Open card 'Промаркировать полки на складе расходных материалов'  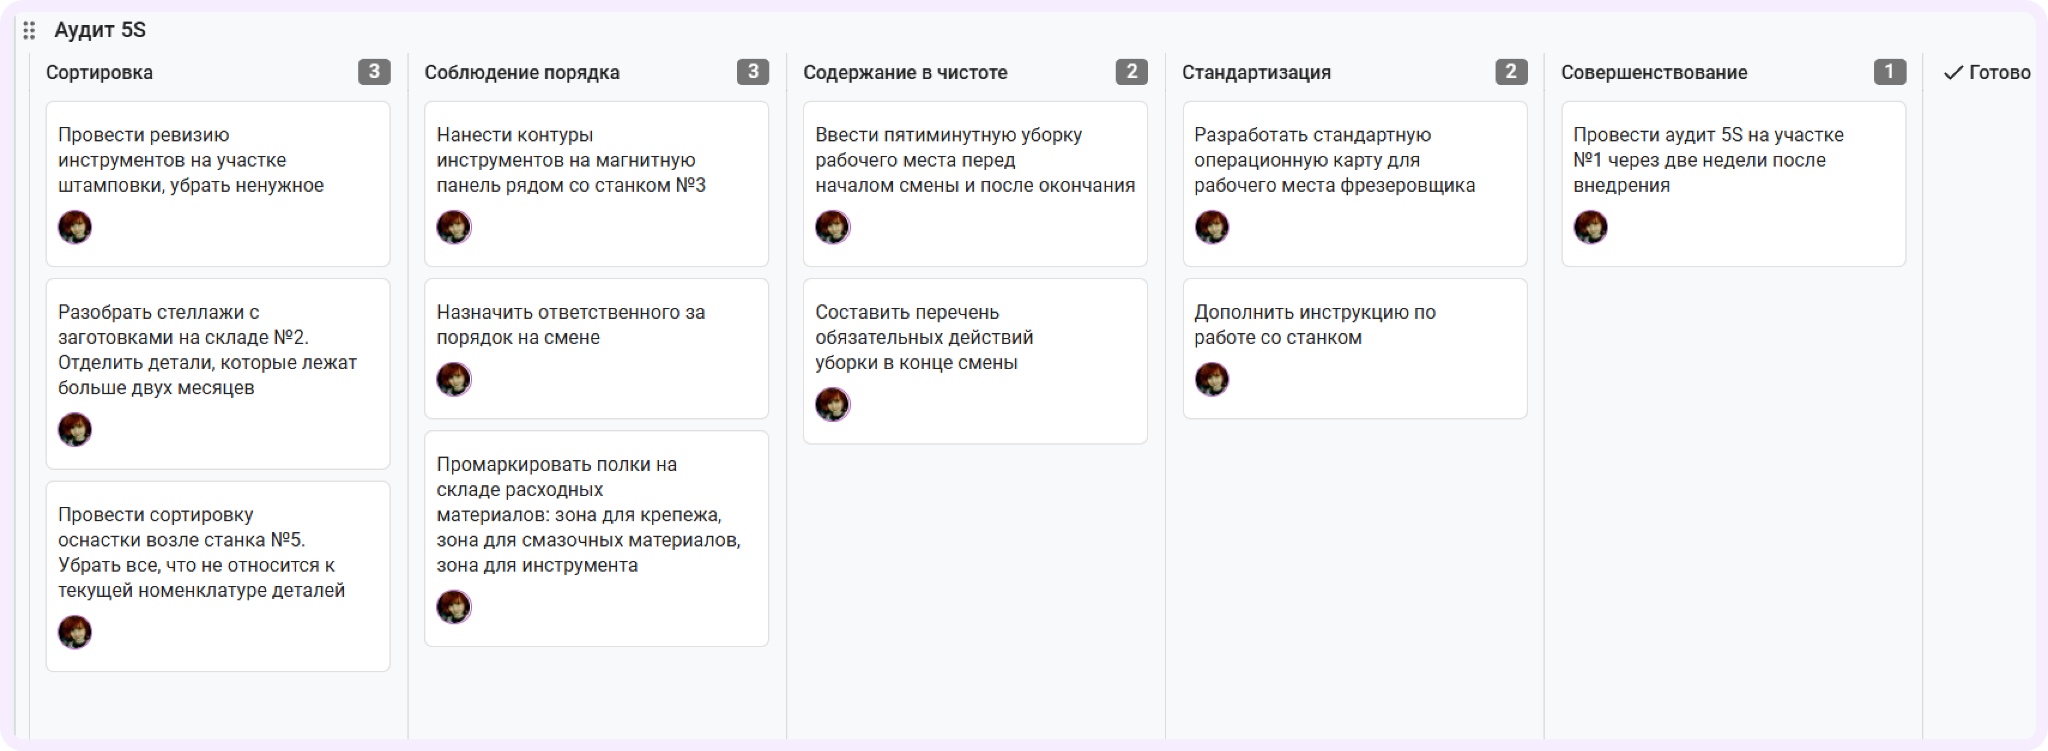coord(596,538)
